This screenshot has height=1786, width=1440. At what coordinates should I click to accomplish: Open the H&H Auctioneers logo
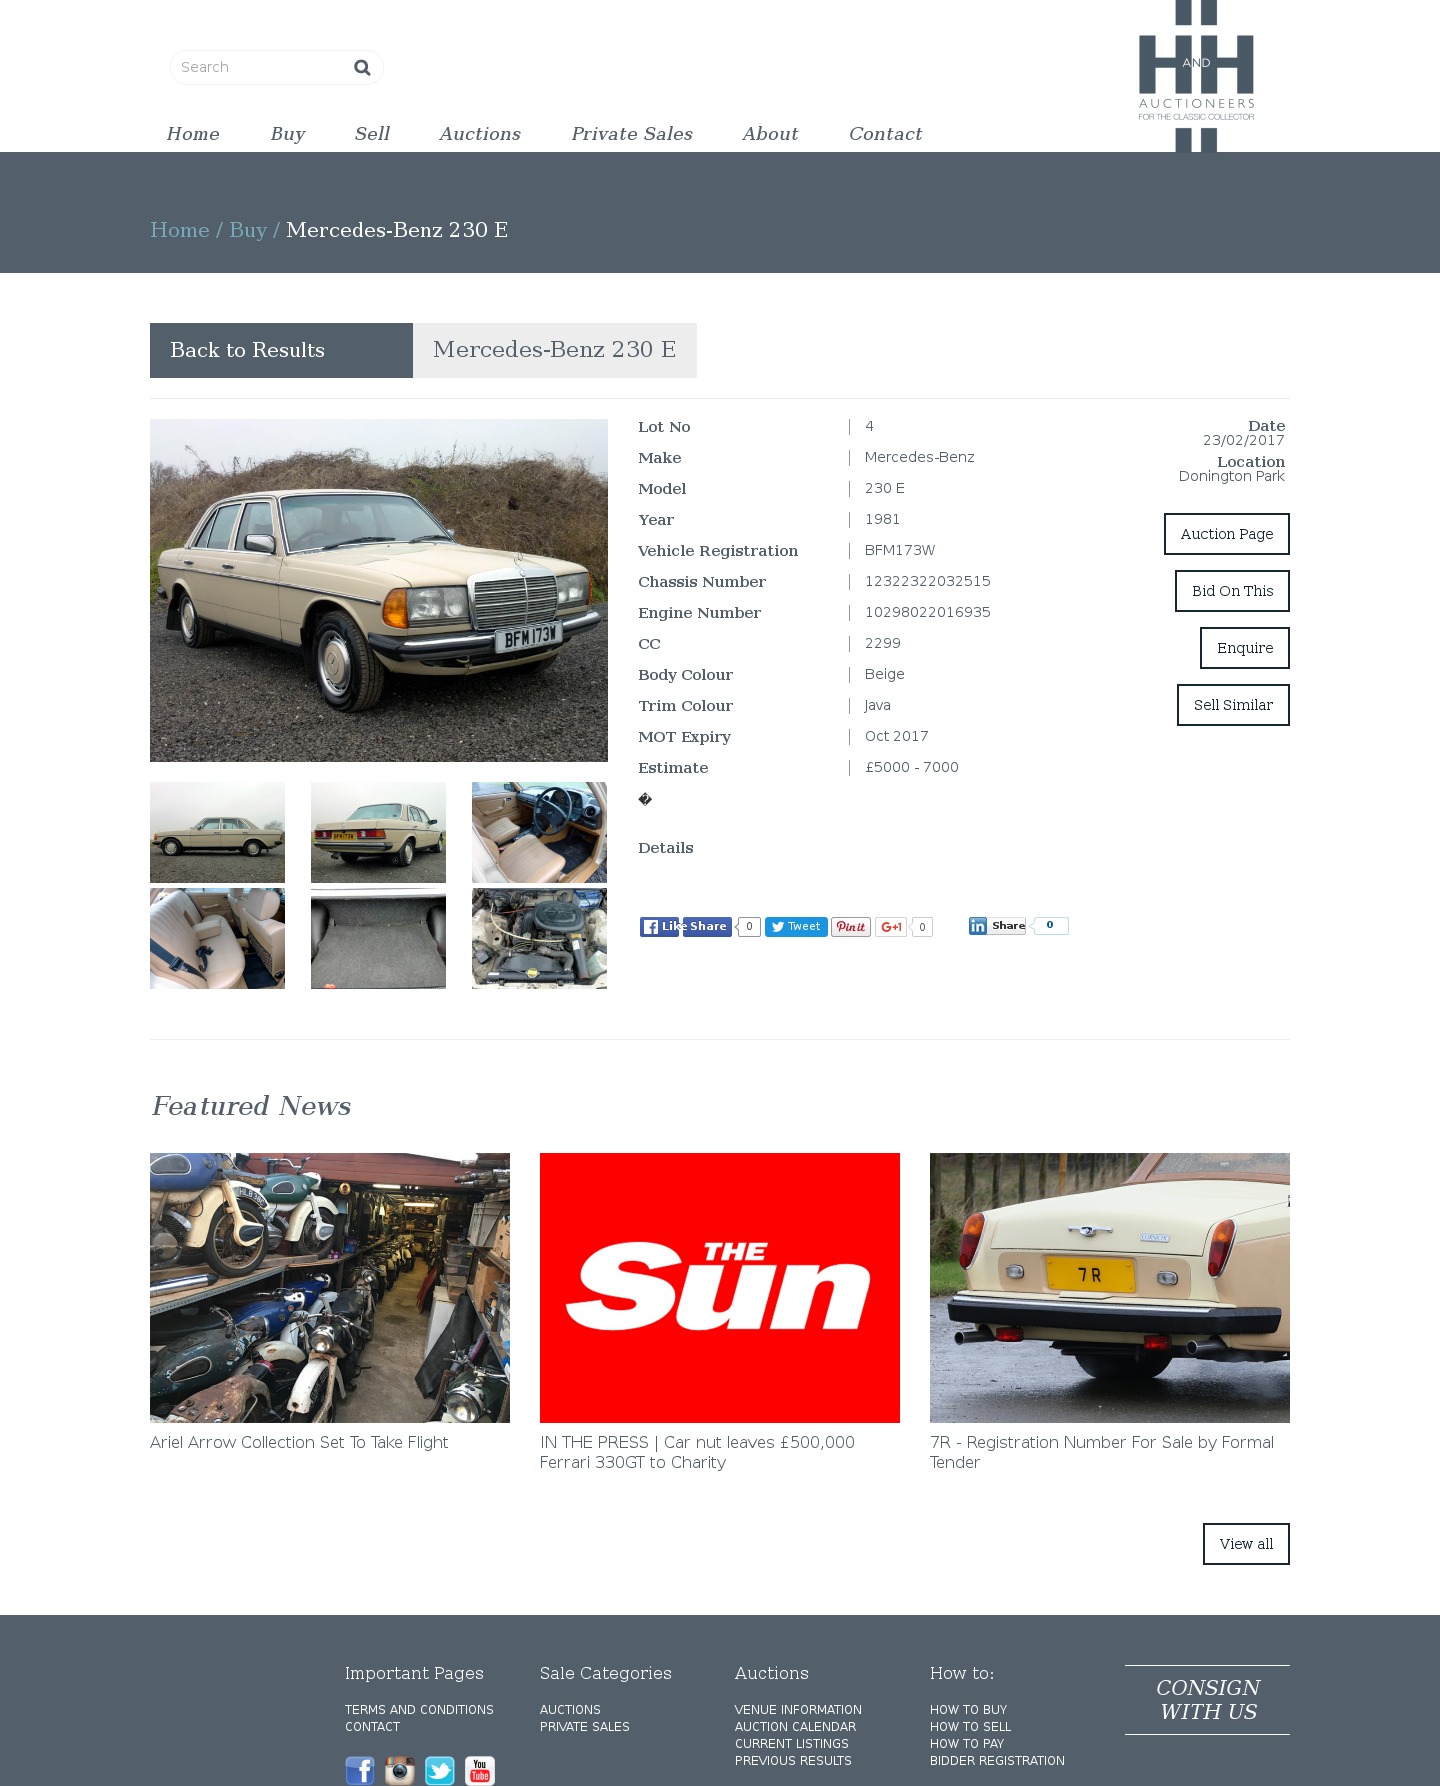1196,76
